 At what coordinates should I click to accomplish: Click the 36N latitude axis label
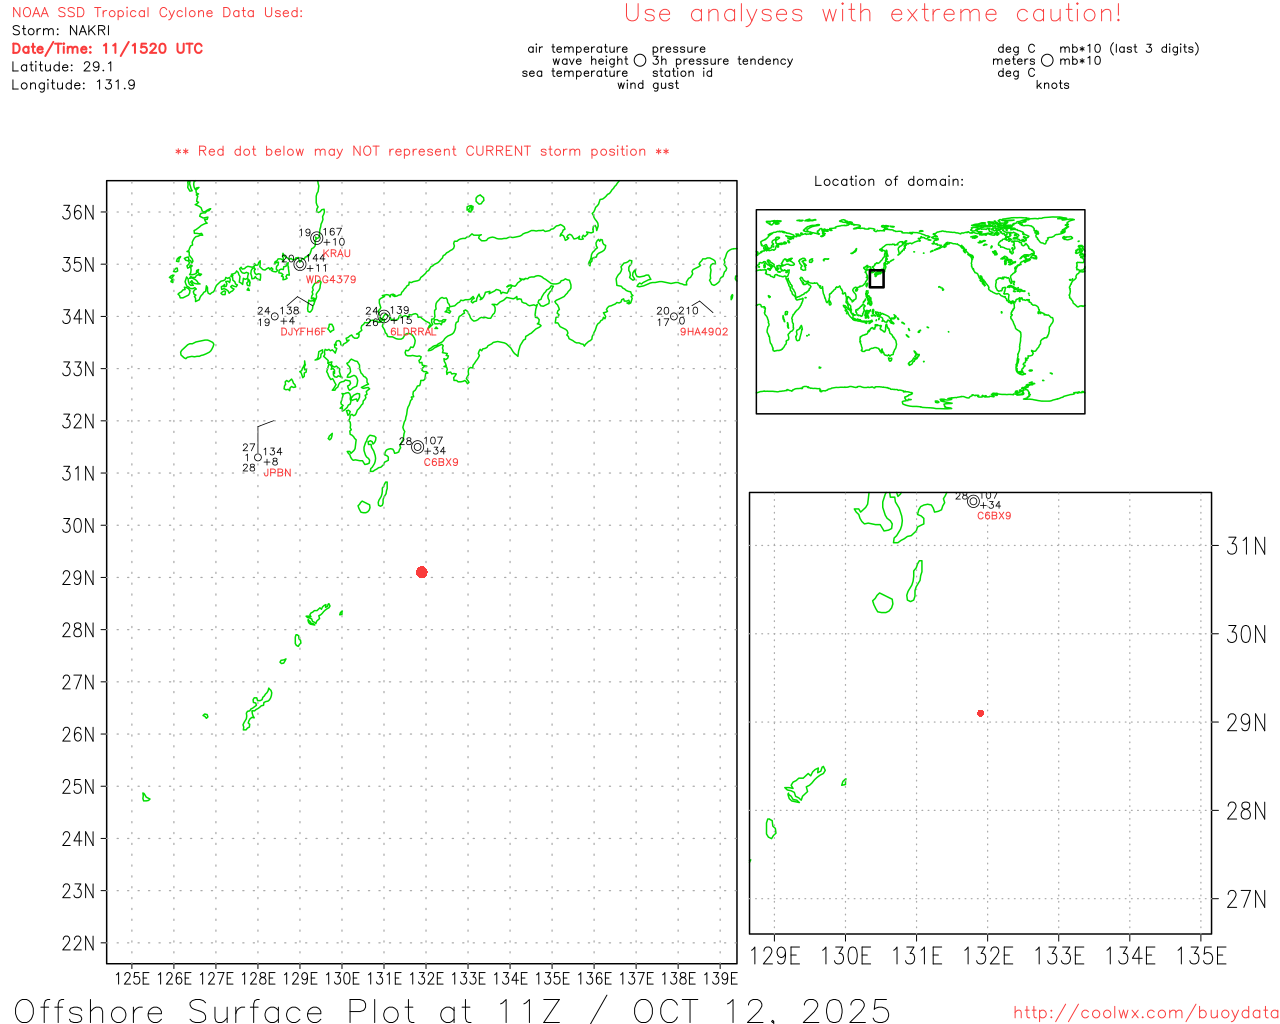[x=79, y=212]
